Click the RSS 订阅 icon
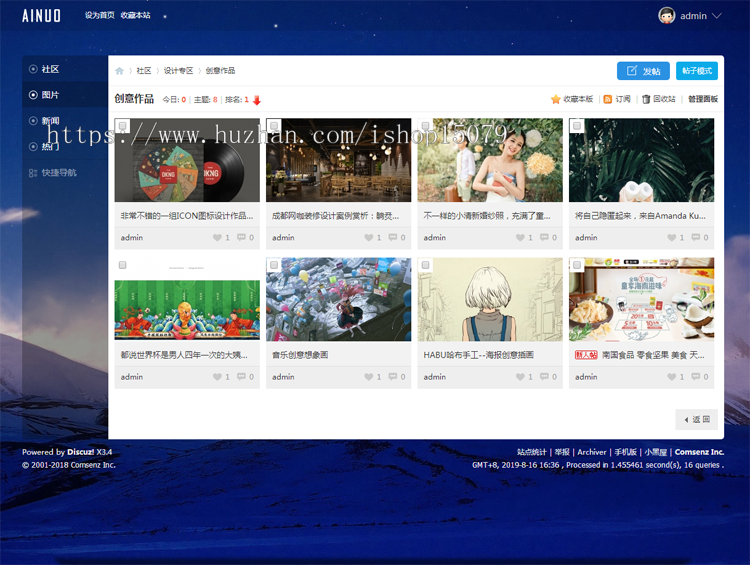The width and height of the screenshot is (750, 565). (x=608, y=99)
